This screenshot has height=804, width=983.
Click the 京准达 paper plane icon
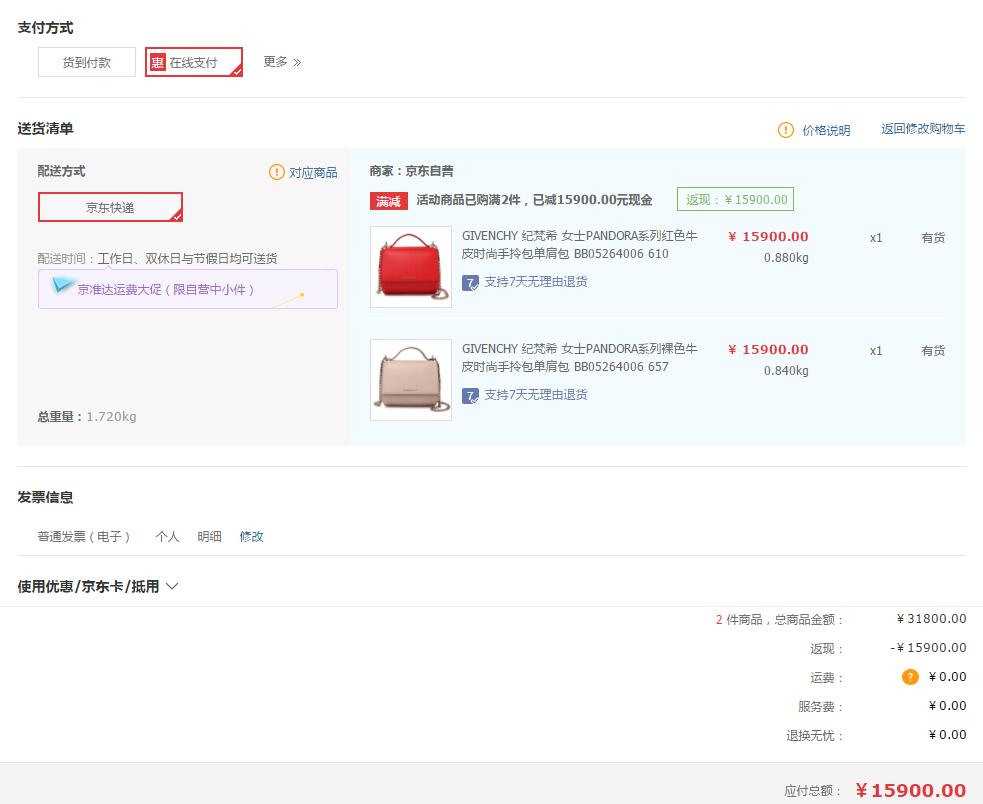(62, 285)
